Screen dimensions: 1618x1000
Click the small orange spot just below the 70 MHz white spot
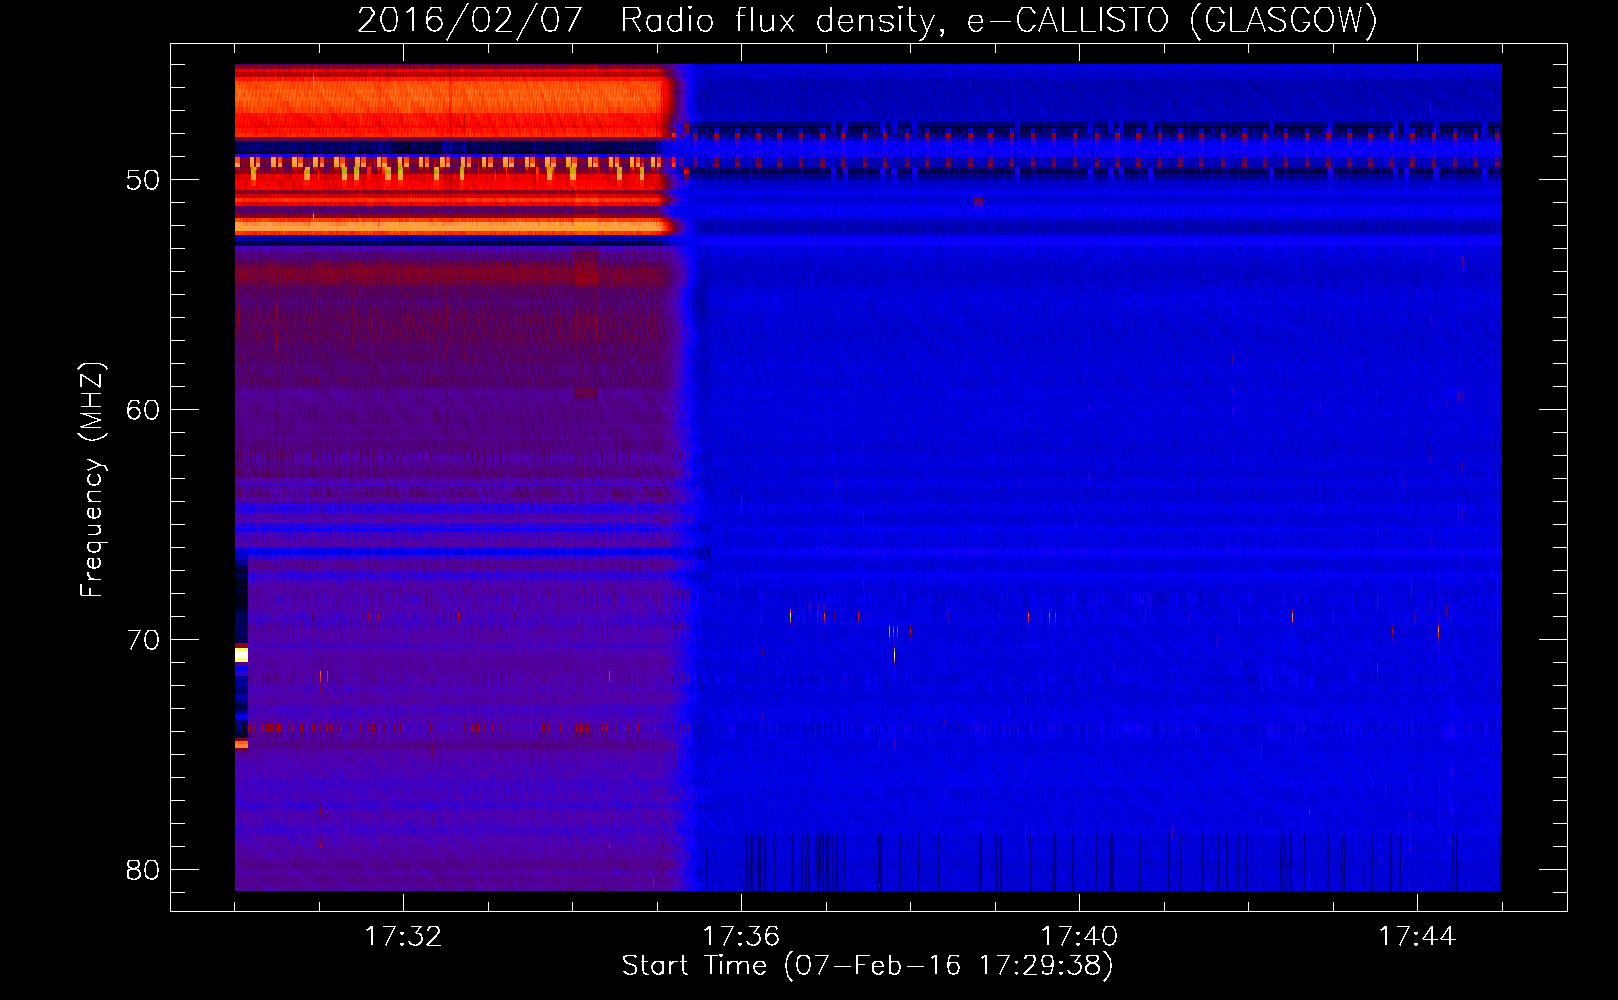[241, 744]
